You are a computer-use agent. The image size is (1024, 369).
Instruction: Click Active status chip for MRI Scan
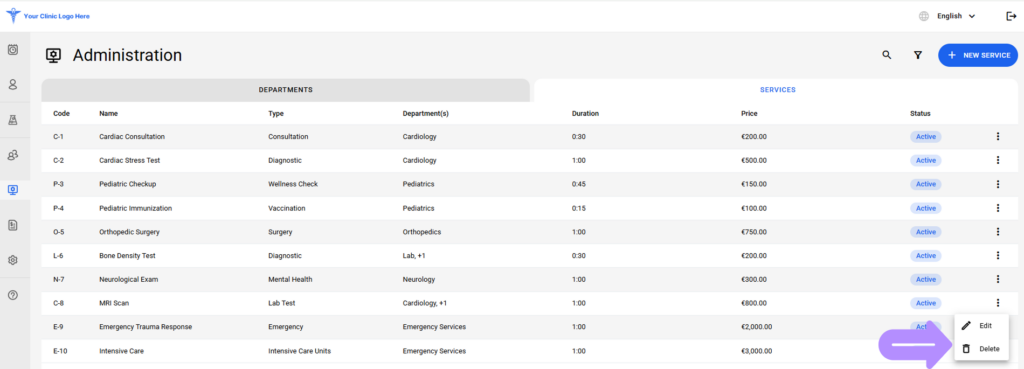point(926,302)
